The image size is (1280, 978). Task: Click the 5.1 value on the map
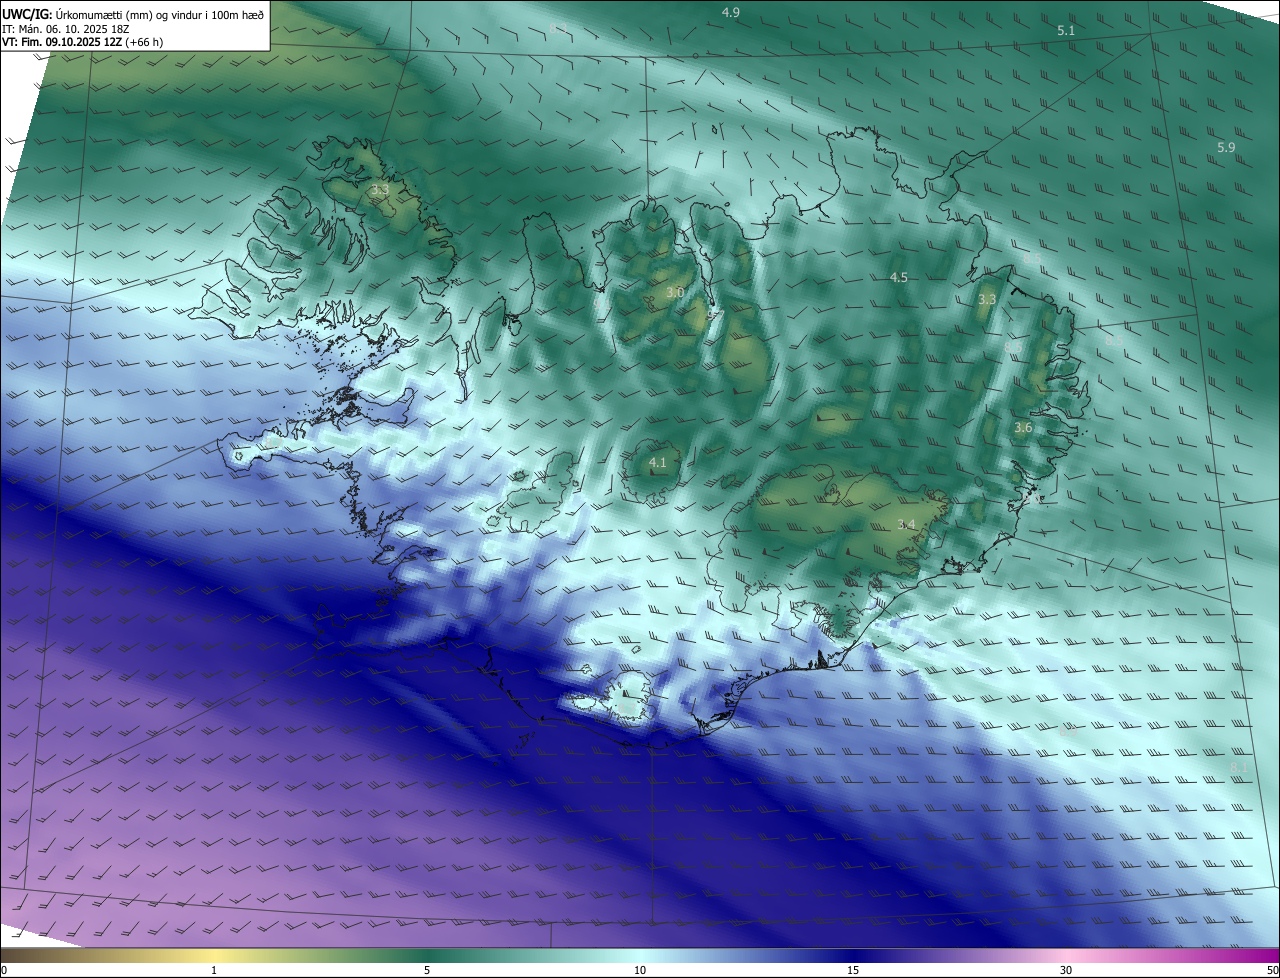(x=1066, y=31)
